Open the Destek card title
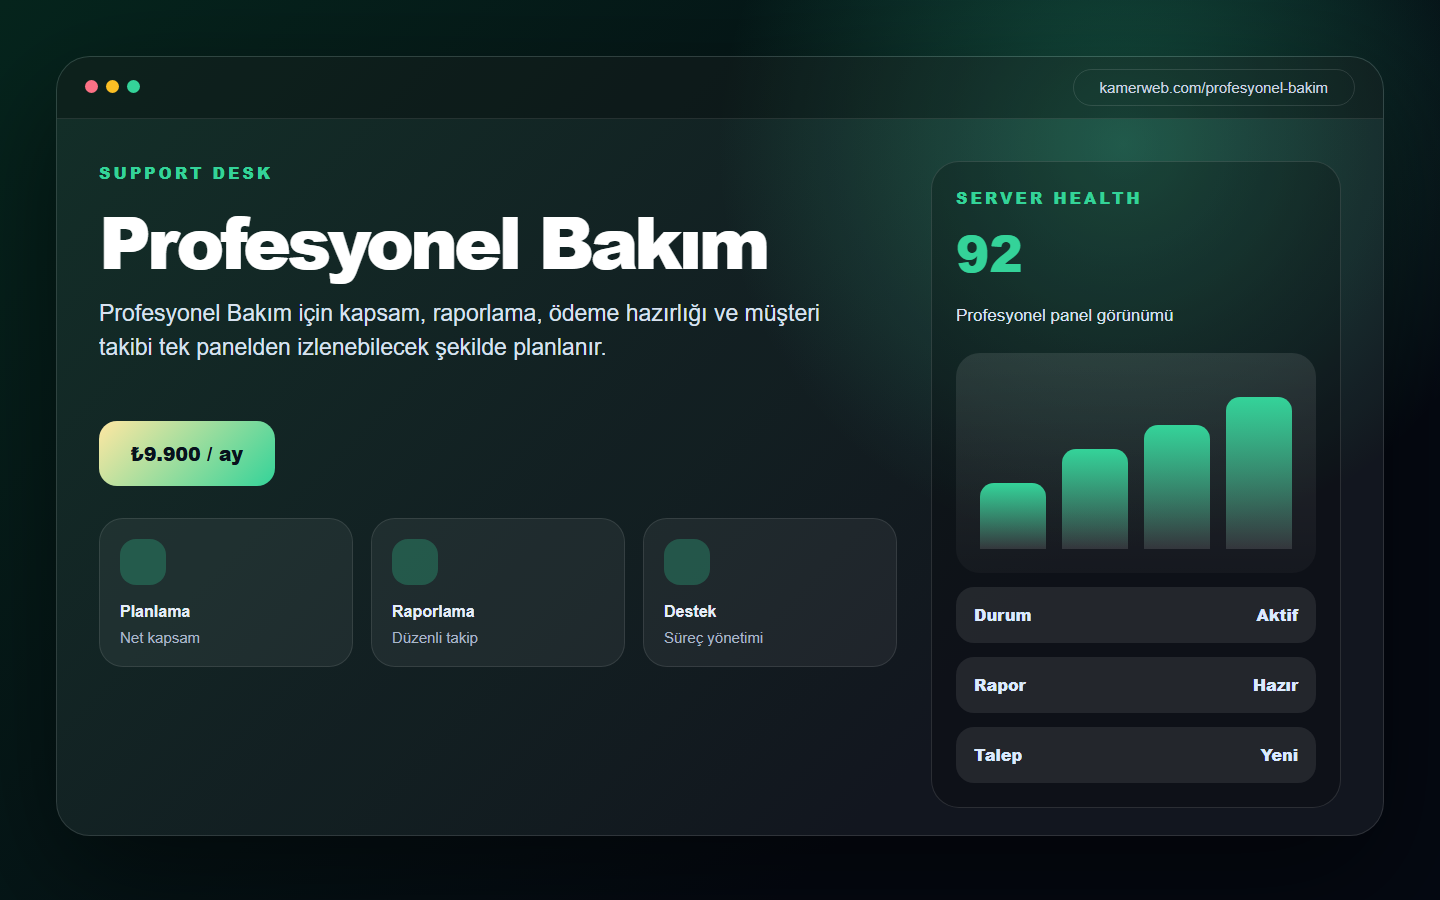Screen dimensions: 1440x900 coord(690,611)
